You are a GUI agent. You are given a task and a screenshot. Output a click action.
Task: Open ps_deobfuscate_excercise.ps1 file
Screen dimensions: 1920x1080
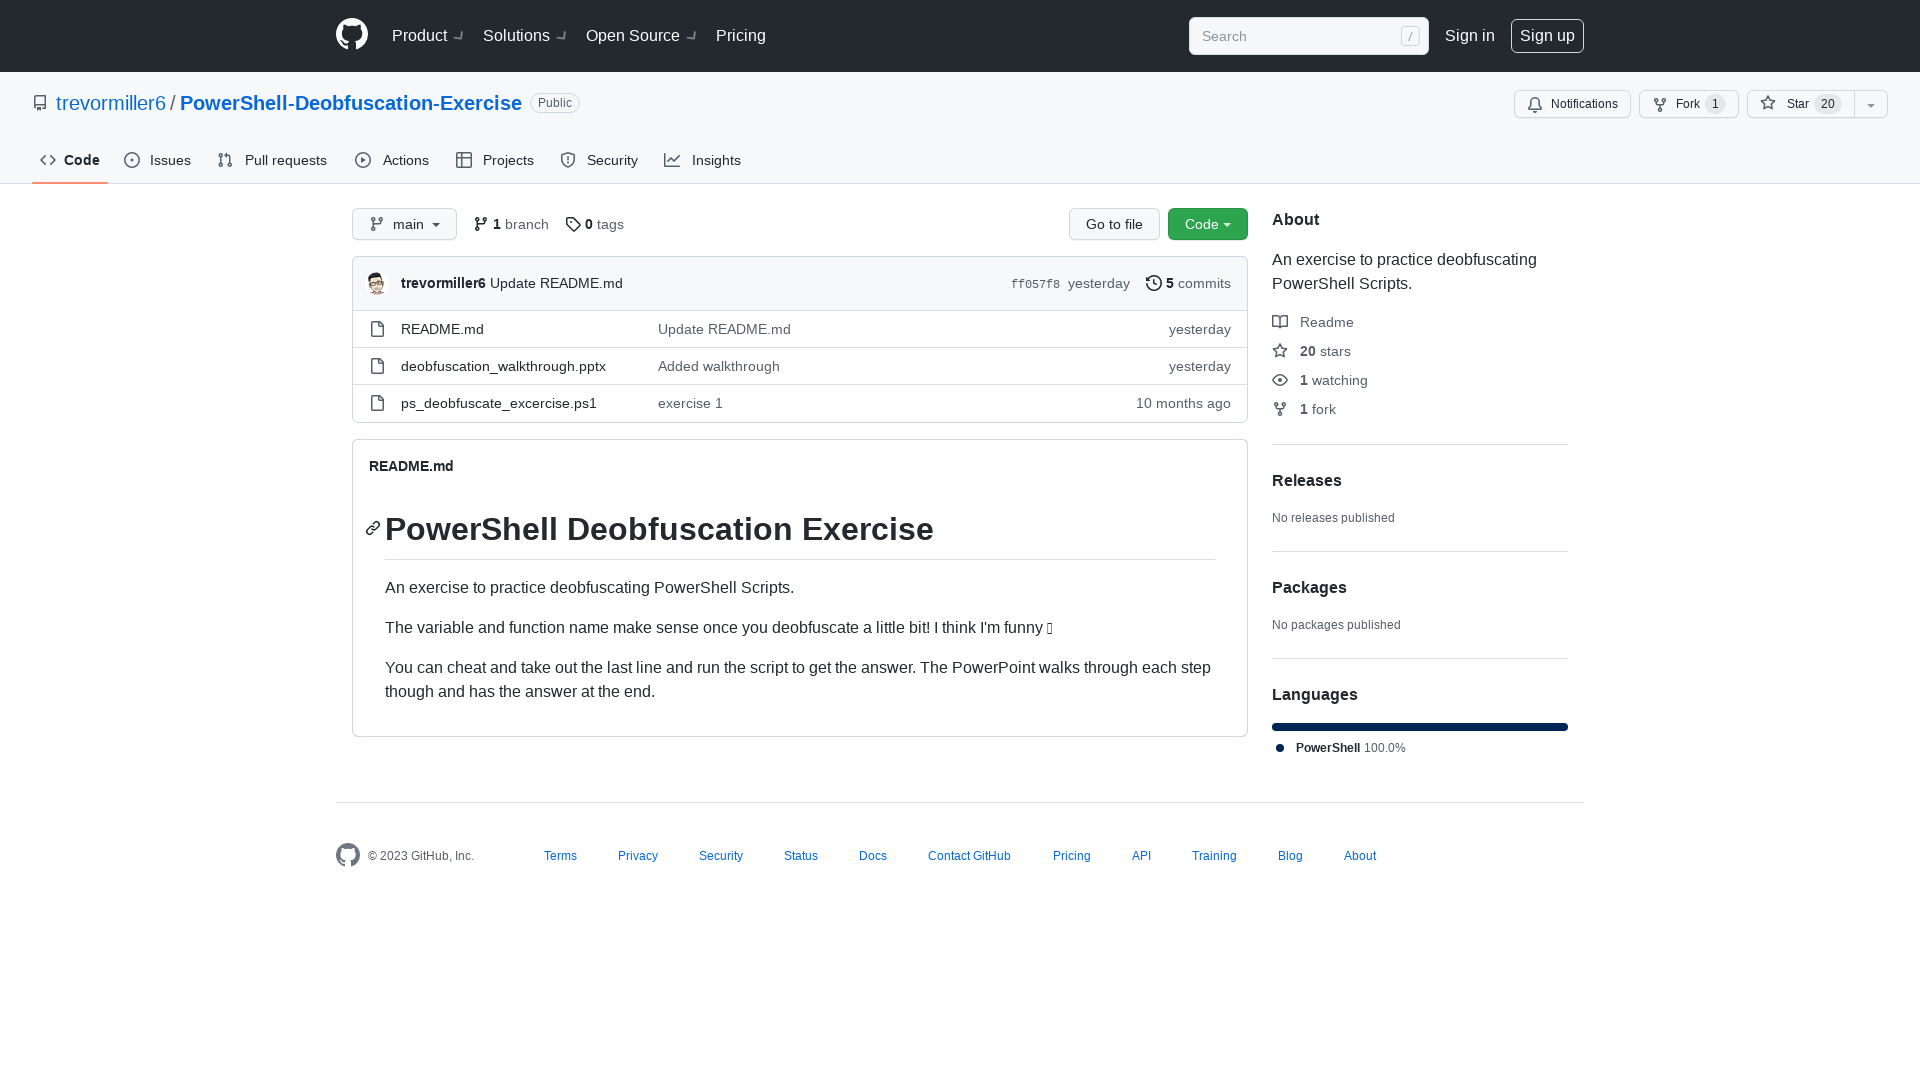498,403
